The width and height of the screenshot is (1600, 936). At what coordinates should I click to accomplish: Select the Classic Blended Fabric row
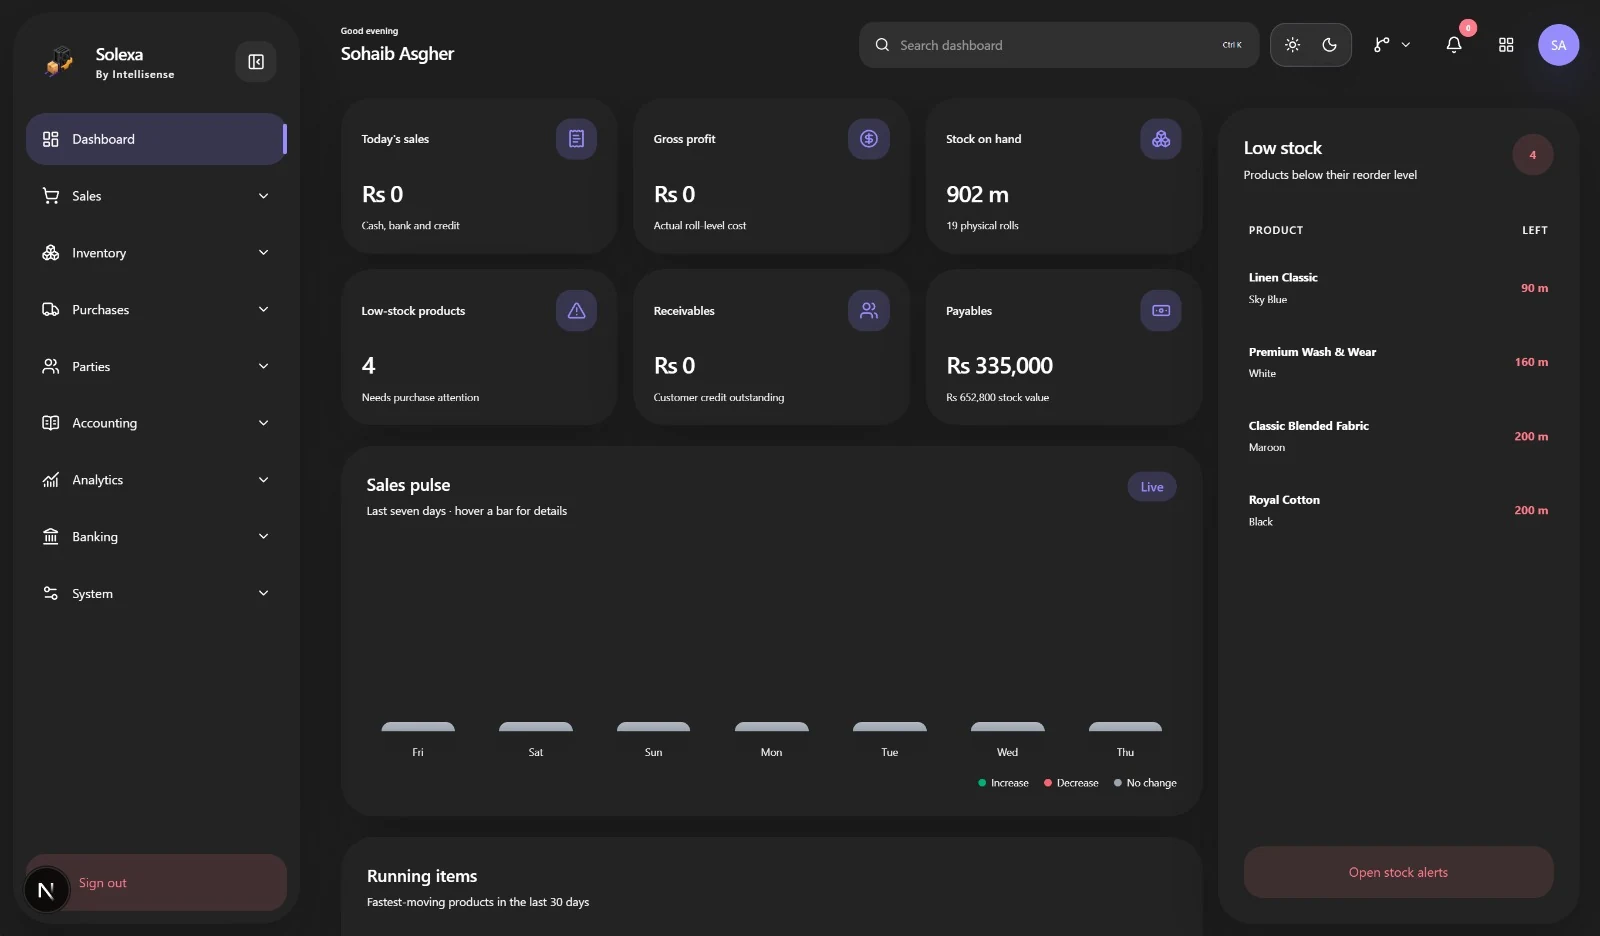pyautogui.click(x=1398, y=436)
